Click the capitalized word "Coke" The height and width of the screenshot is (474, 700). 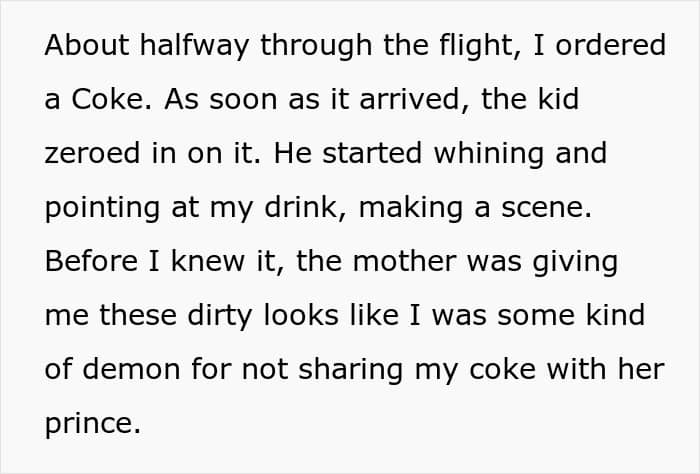point(108,99)
